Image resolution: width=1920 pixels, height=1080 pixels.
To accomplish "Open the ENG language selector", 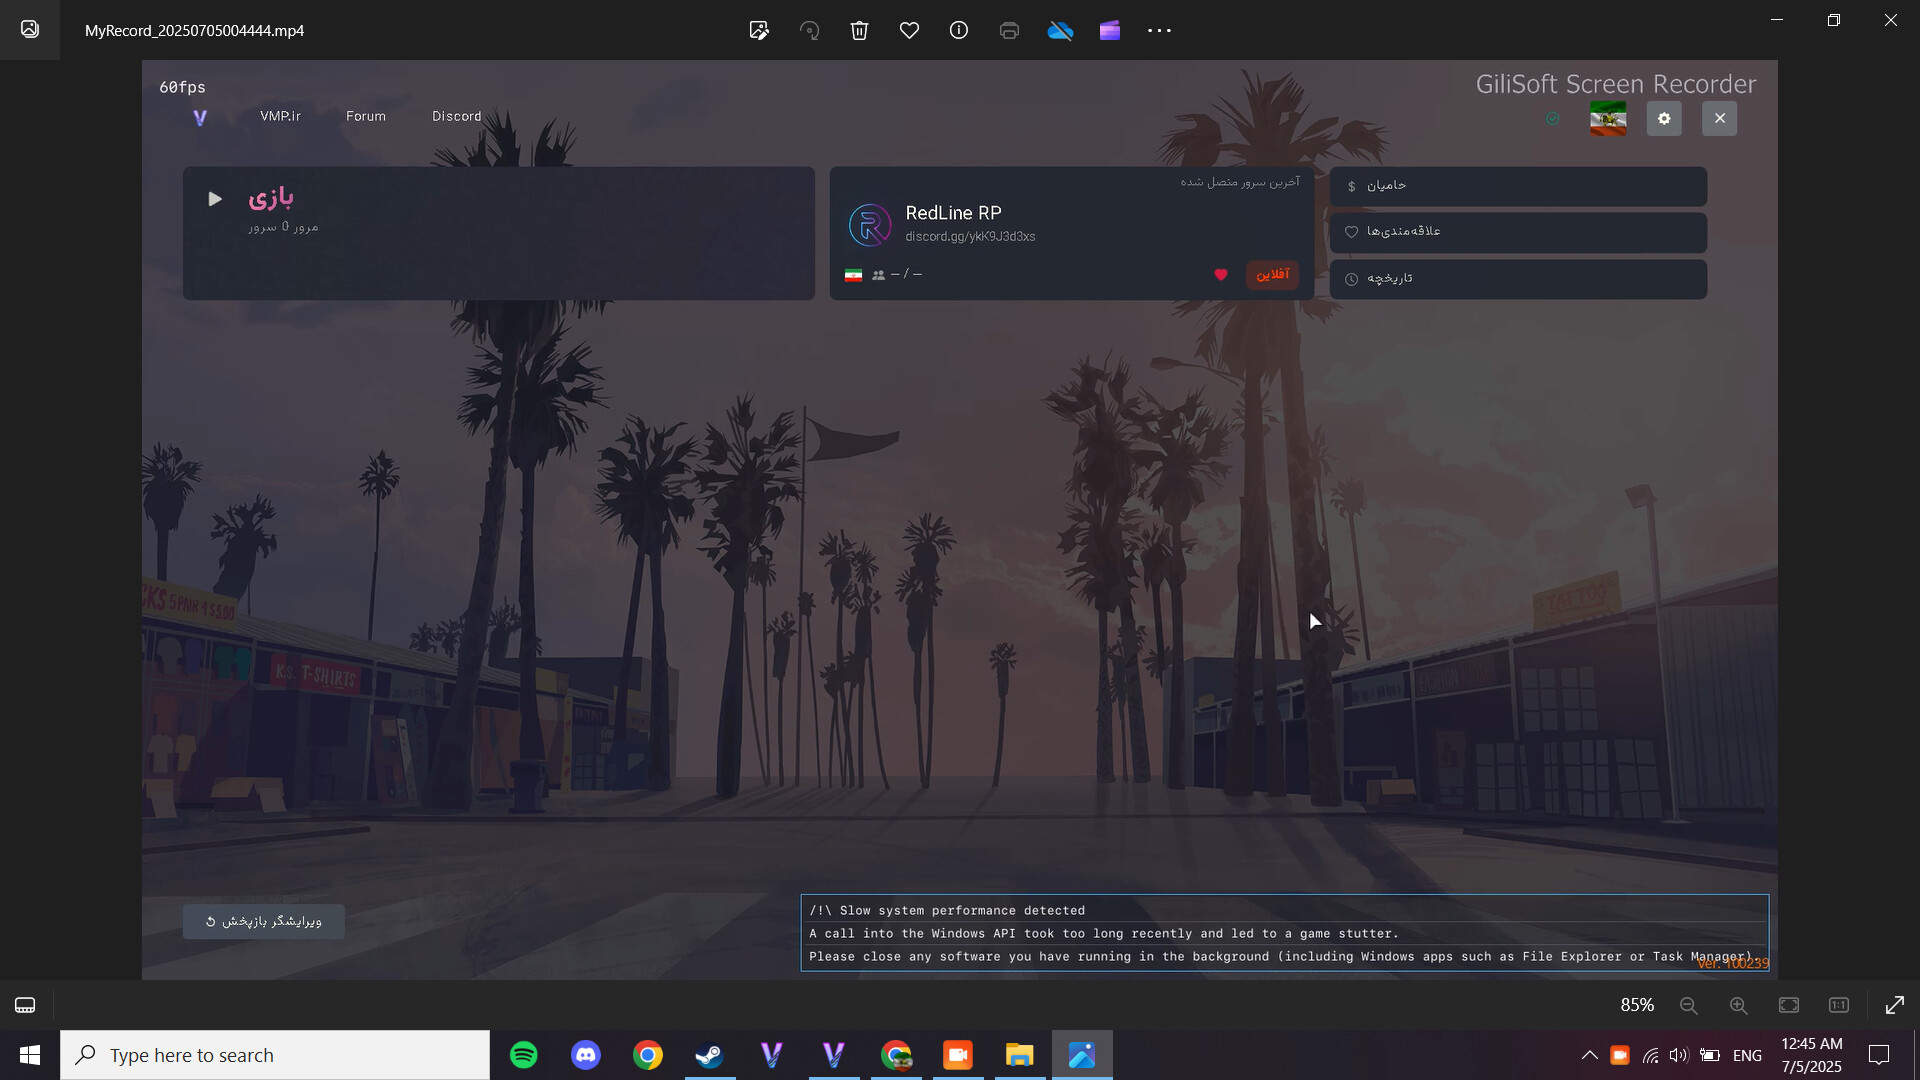I will (1747, 1055).
